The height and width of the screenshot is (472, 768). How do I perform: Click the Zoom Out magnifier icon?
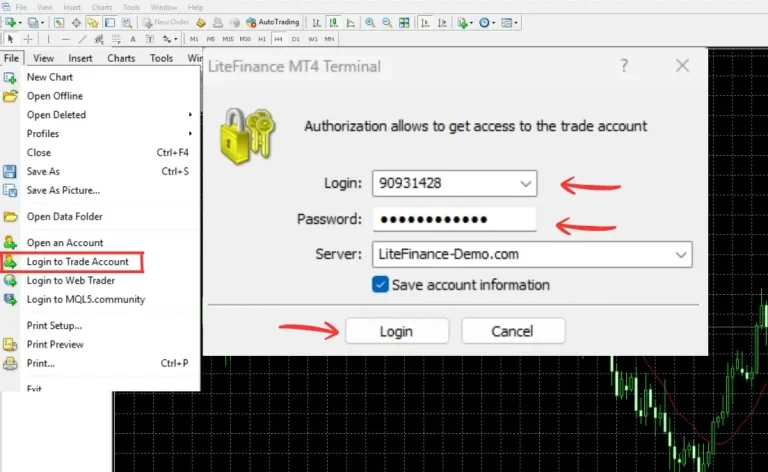(387, 23)
